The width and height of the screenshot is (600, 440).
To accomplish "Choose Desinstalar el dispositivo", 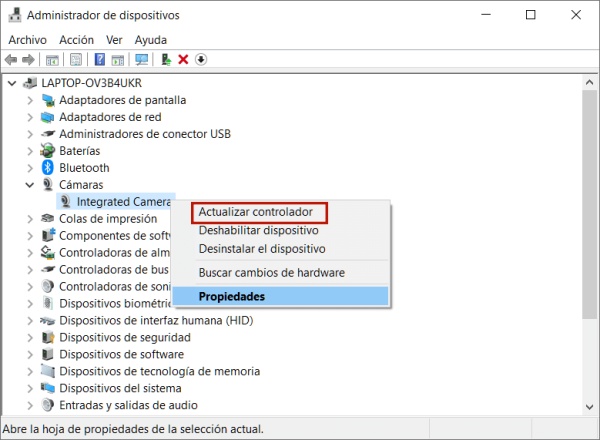I will coord(262,249).
